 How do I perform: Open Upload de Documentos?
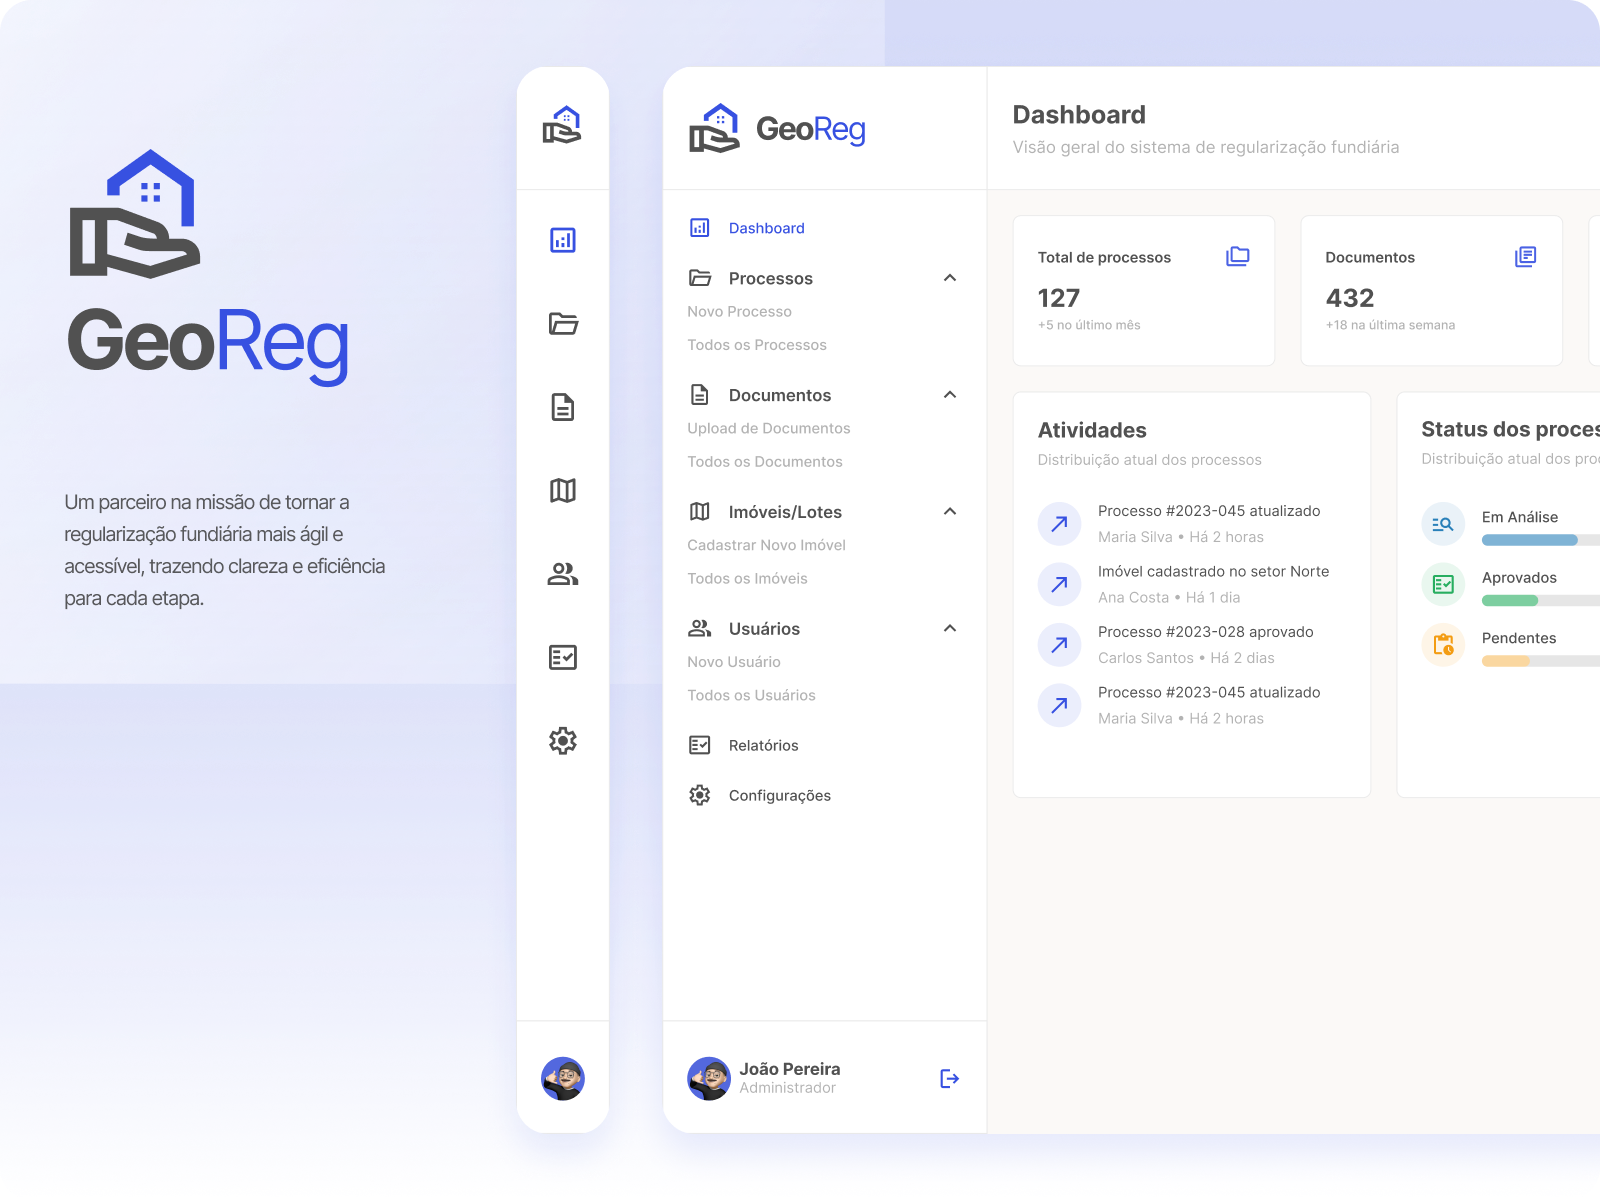pos(769,428)
